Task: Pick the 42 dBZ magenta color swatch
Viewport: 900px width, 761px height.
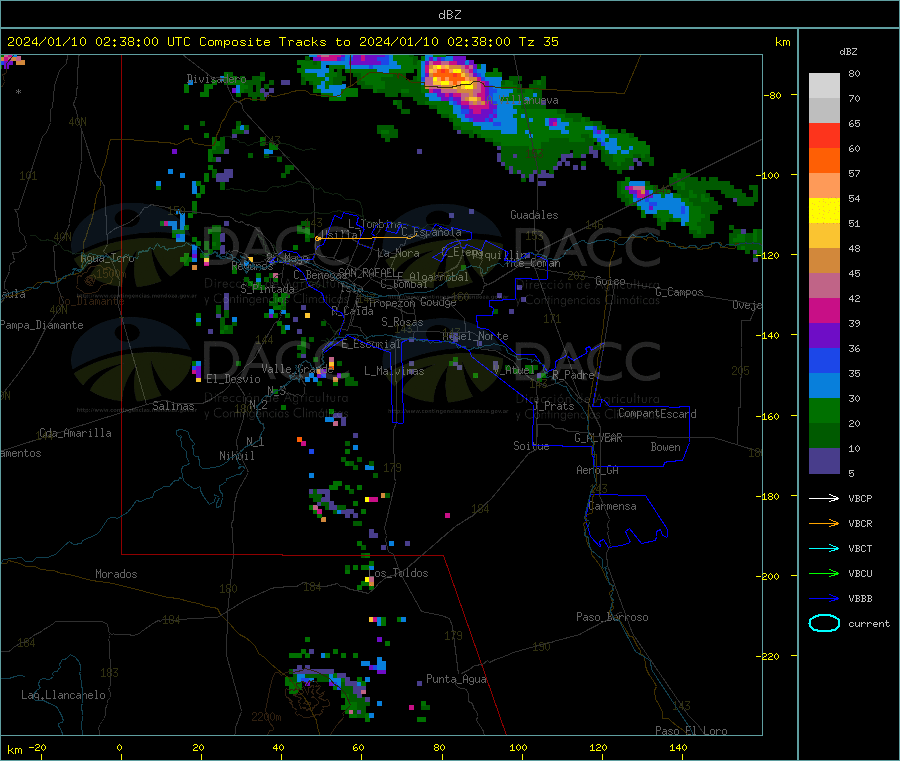Action: point(824,310)
